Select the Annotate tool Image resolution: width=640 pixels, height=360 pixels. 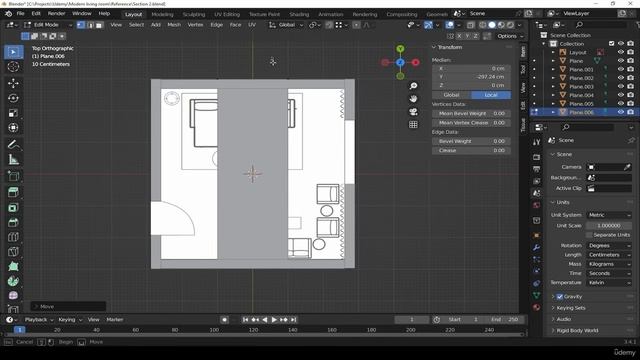tap(13, 144)
